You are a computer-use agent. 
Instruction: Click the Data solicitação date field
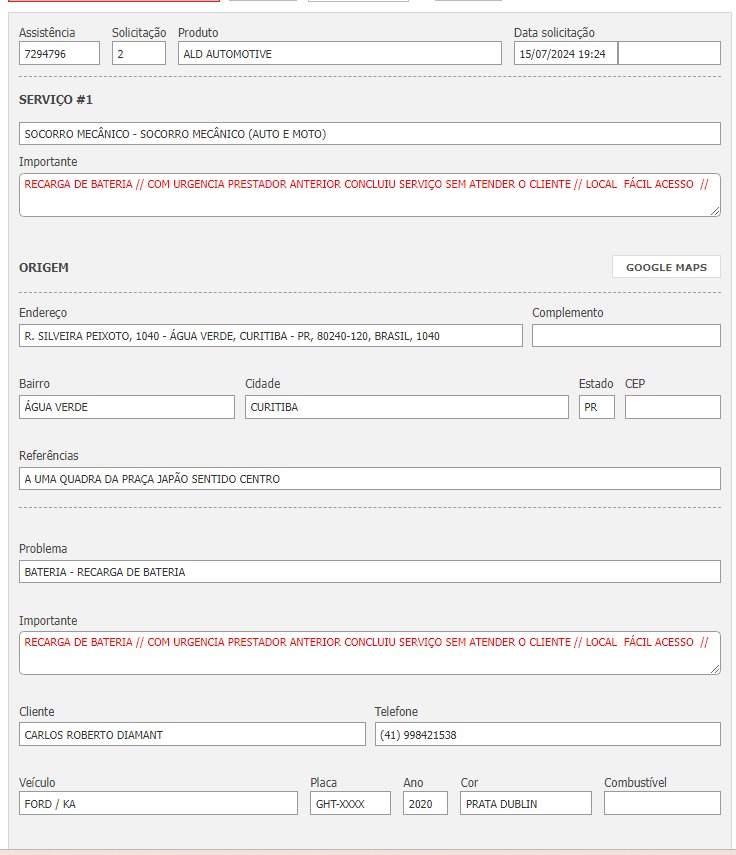566,54
